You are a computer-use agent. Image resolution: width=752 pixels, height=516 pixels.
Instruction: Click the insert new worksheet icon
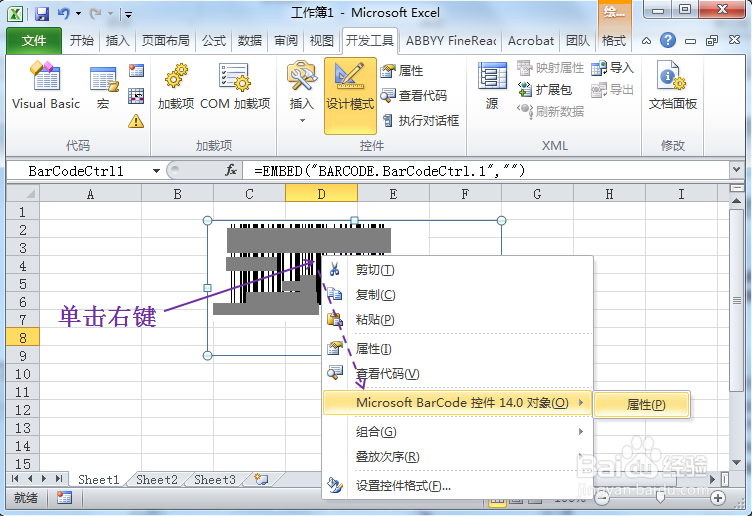261,479
